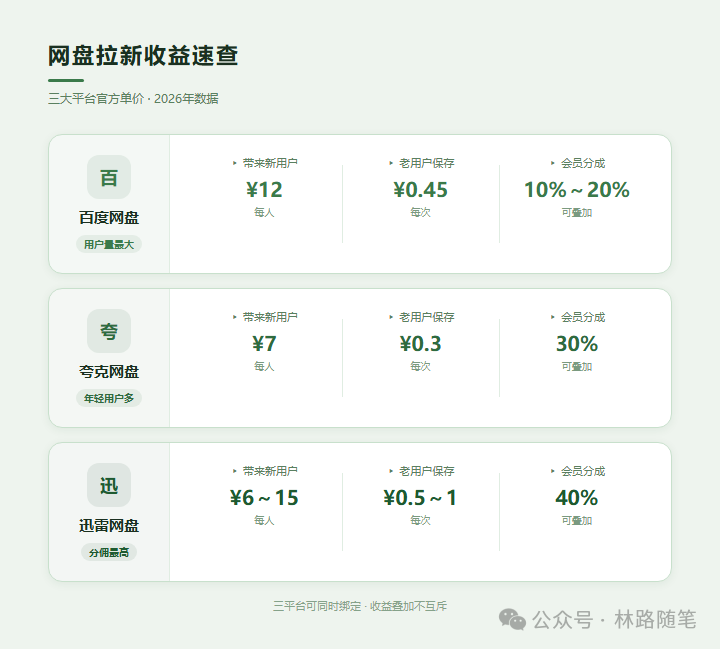This screenshot has height=649, width=720.
Task: Click the 夸 icon for Quark Netdisk
Action: point(109,331)
